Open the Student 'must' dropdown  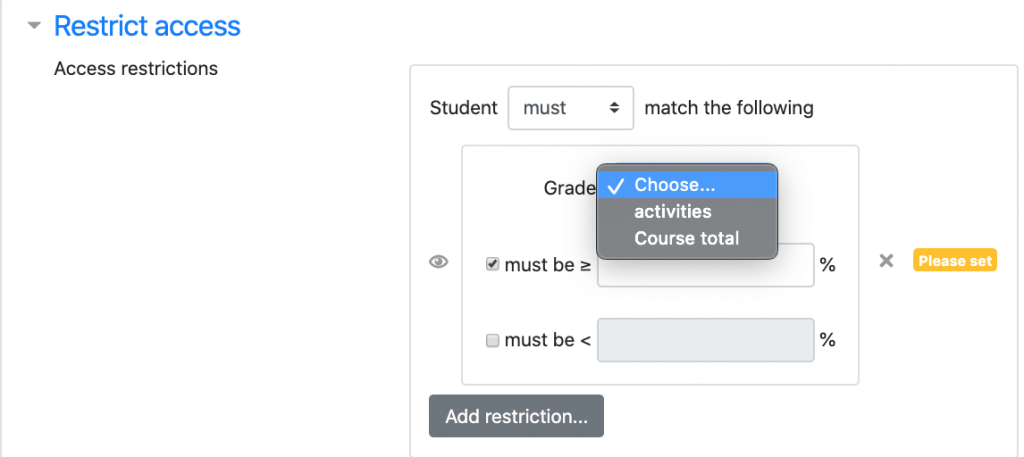pyautogui.click(x=570, y=108)
